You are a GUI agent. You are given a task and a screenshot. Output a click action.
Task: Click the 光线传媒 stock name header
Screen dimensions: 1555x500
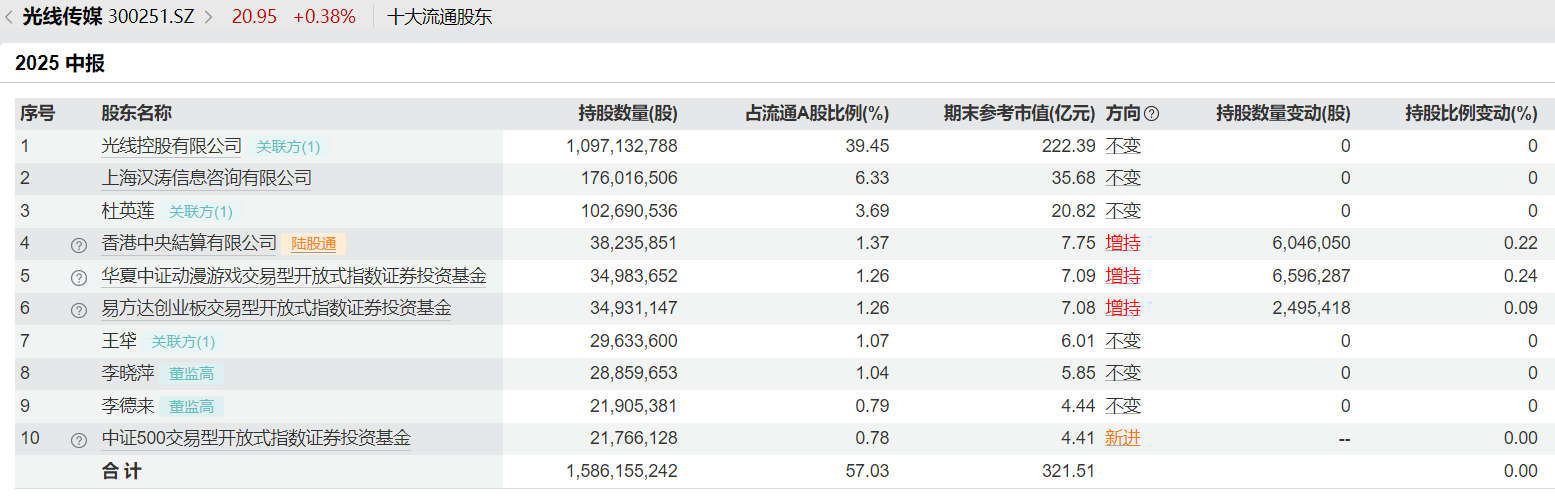click(x=62, y=17)
